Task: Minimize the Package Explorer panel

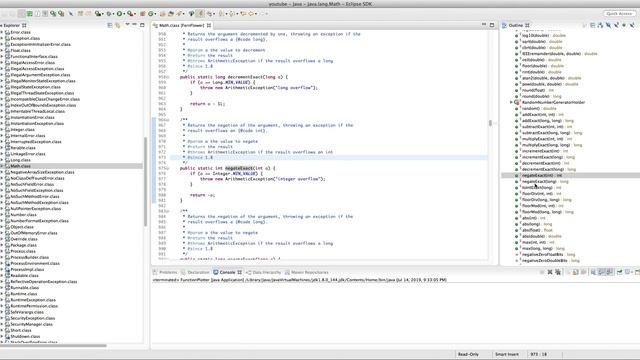Action: (x=134, y=24)
